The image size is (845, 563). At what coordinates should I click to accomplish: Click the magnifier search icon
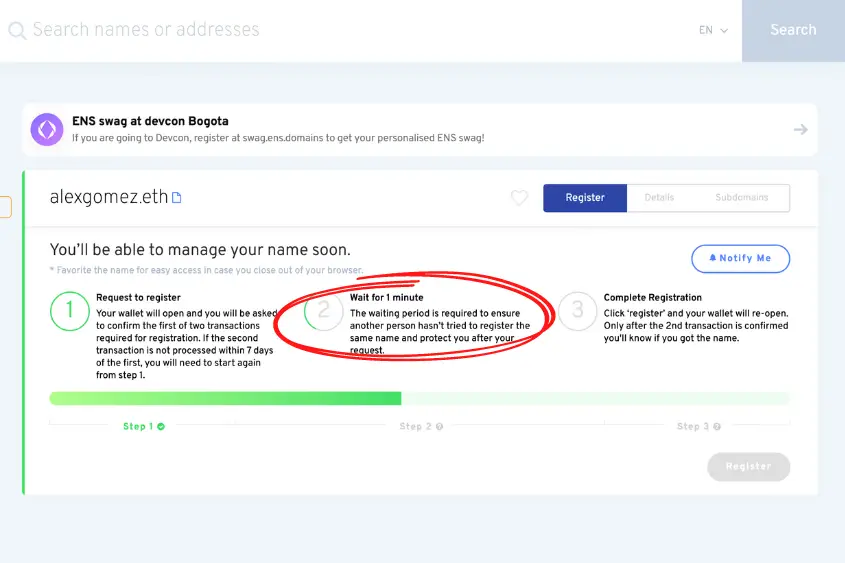(17, 30)
